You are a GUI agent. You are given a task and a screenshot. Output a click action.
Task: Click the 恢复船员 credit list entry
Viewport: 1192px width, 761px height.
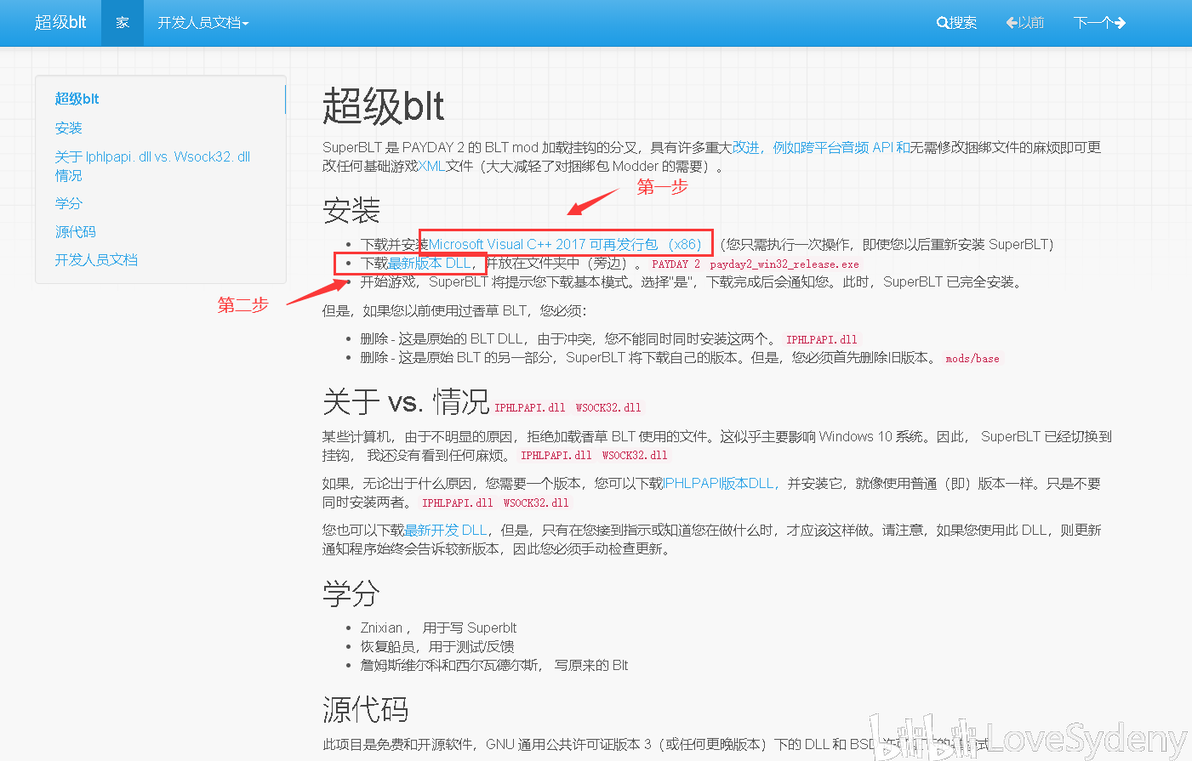(437, 646)
